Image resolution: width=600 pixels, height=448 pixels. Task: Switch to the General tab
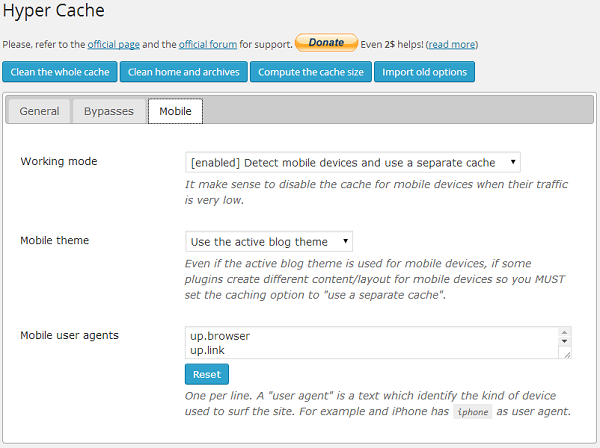39,111
